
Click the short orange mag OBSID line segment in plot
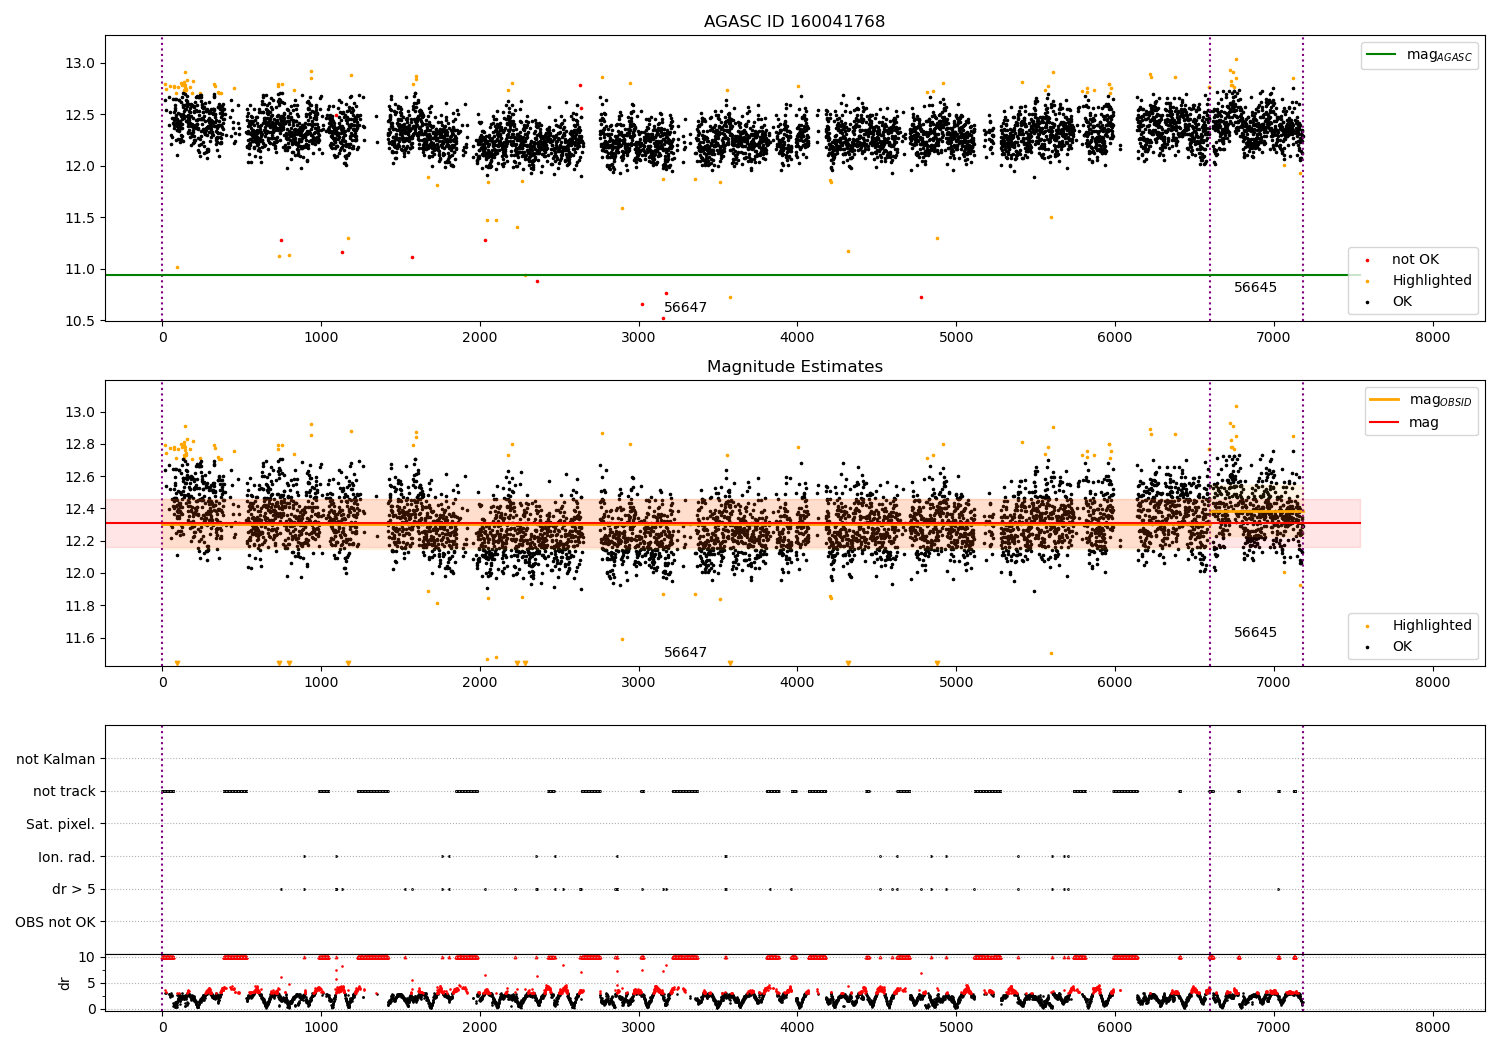1256,512
